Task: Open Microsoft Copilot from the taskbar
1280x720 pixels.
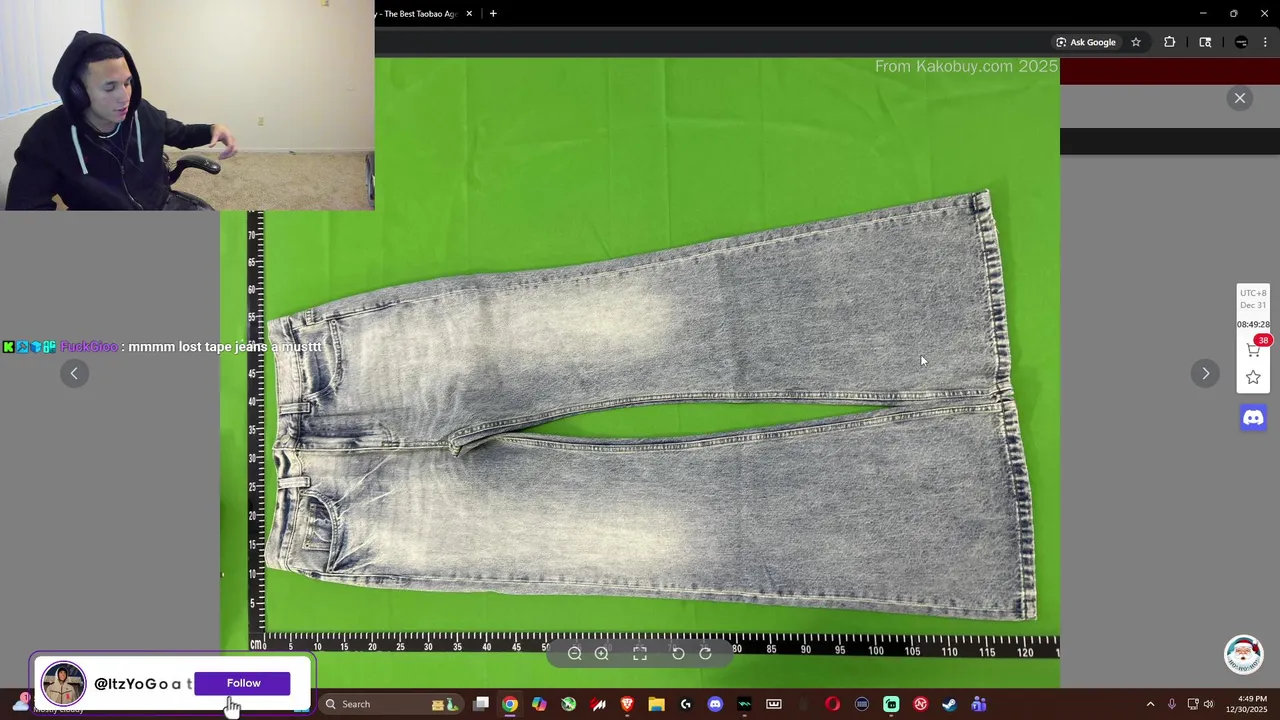Action: point(539,704)
